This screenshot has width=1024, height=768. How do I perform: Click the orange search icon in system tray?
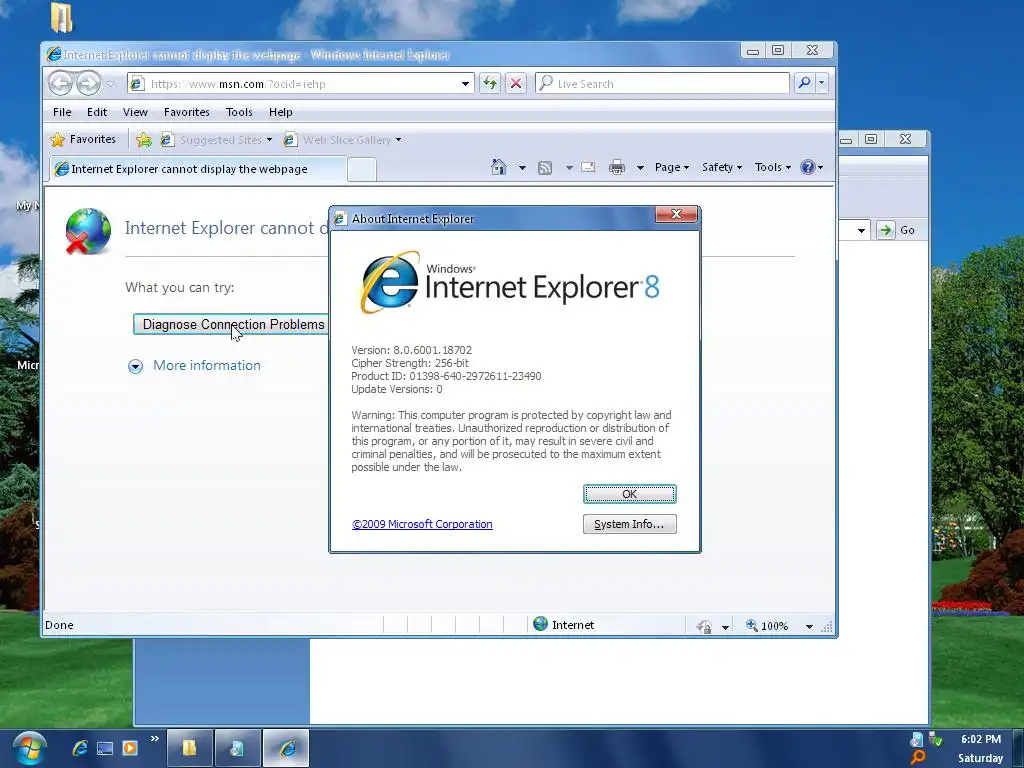[x=918, y=758]
